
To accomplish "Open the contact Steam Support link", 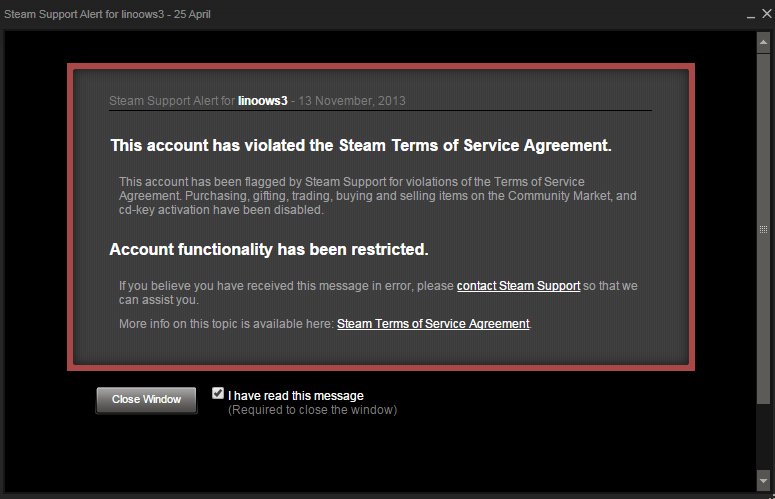I will (x=518, y=286).
